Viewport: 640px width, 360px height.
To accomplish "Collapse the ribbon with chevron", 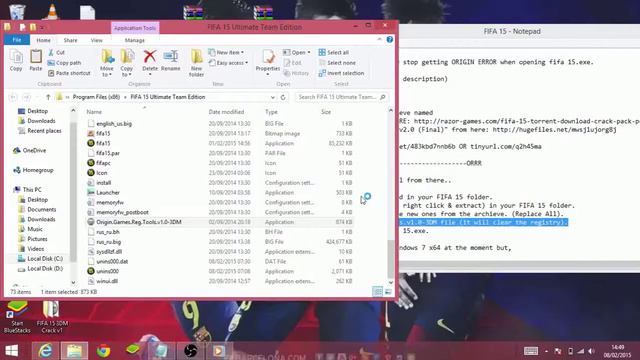I will [380, 39].
